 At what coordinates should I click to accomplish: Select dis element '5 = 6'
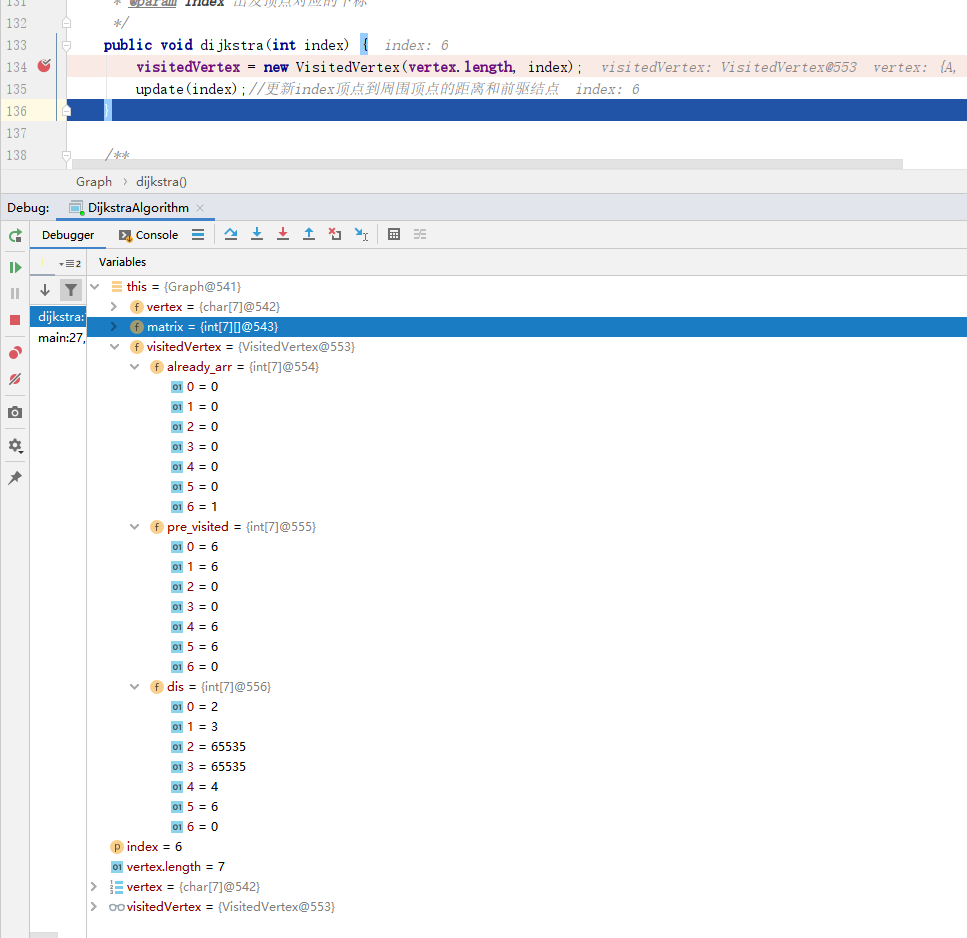coord(527,807)
